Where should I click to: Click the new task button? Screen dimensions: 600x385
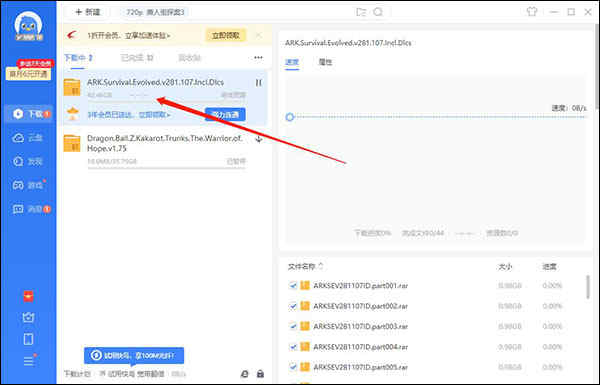pyautogui.click(x=88, y=12)
